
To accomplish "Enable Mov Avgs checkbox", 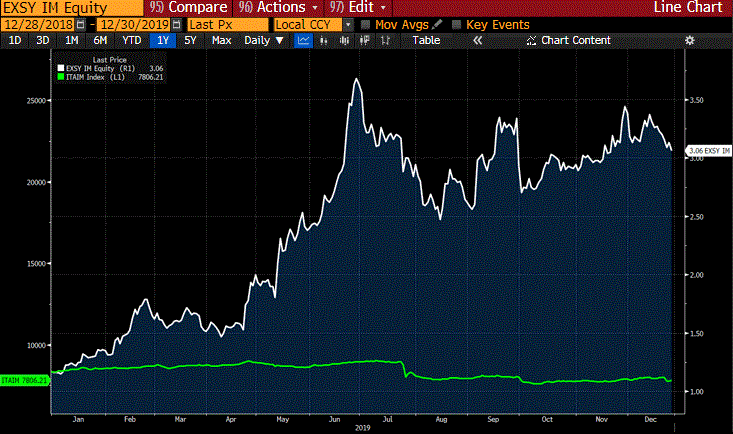I will (366, 25).
